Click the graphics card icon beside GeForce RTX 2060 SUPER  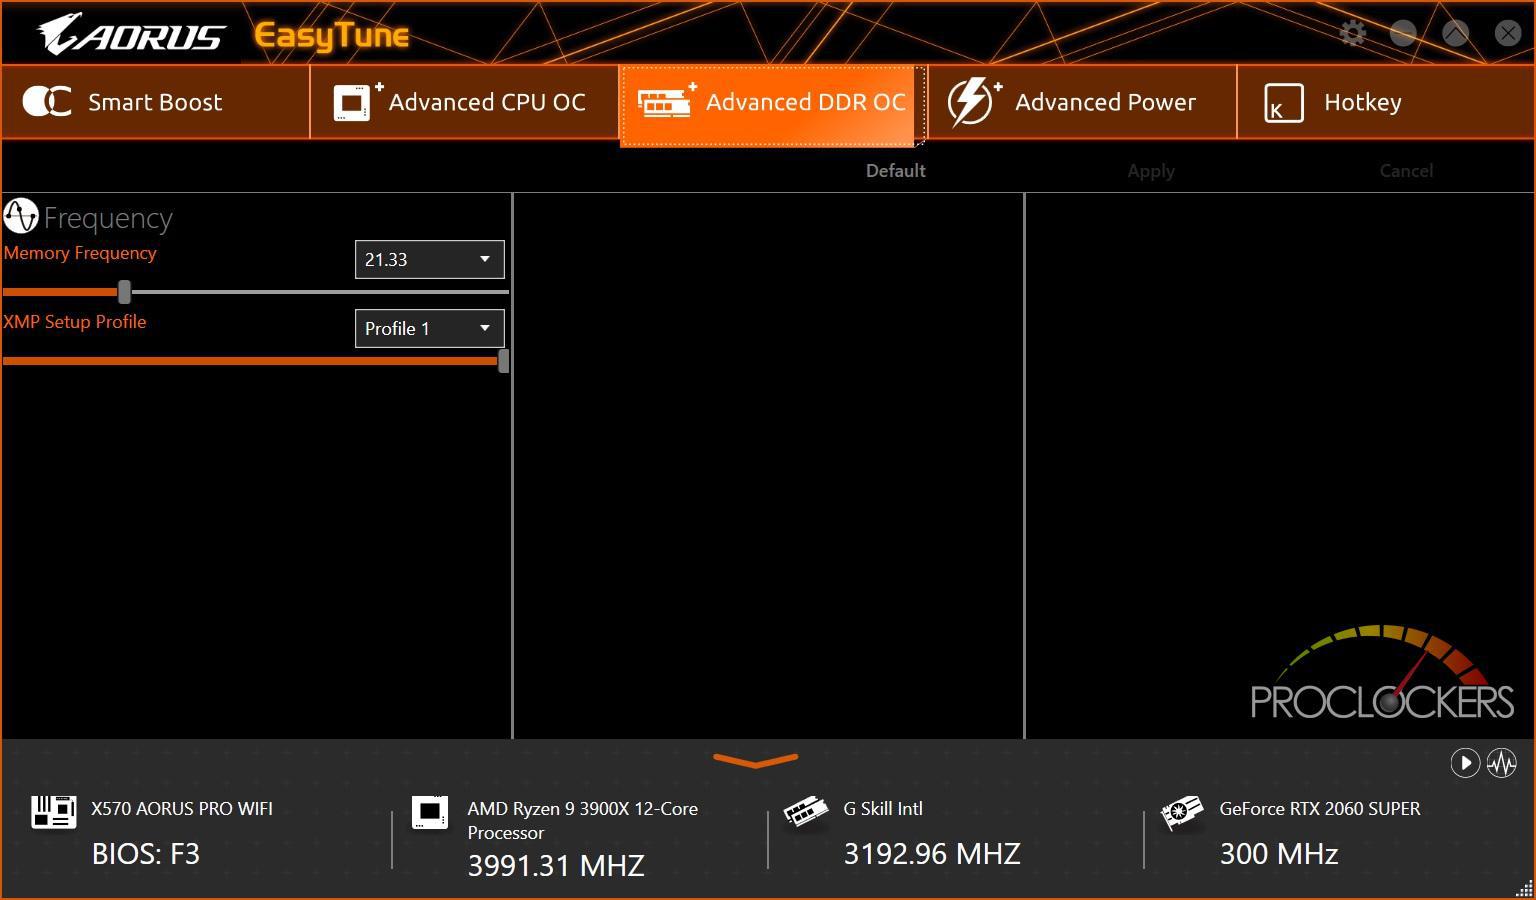point(1182,813)
